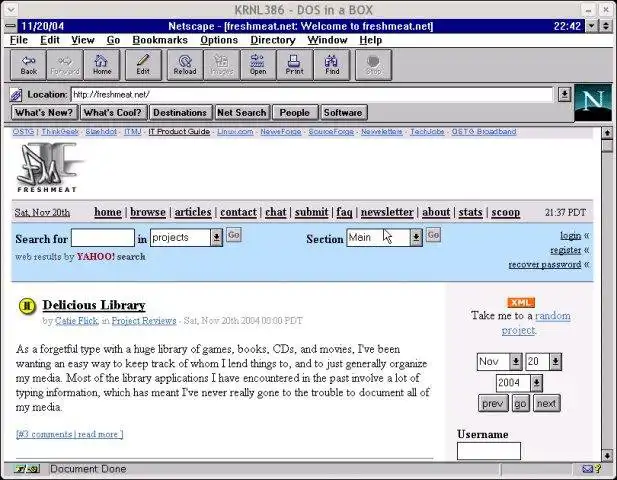Image resolution: width=617 pixels, height=480 pixels.
Task: Open the Bookmarks menu
Action: tap(160, 40)
